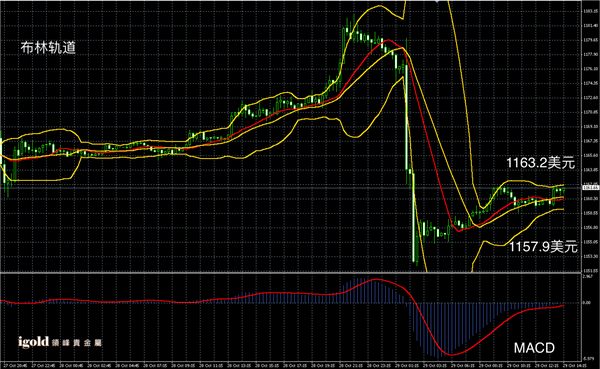
Task: Click the 1165.60 price axis label
Action: coord(590,155)
